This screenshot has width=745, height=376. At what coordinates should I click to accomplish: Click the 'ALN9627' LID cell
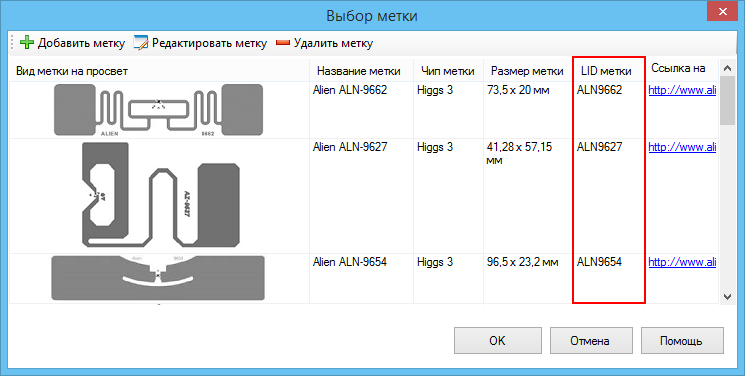click(x=599, y=147)
